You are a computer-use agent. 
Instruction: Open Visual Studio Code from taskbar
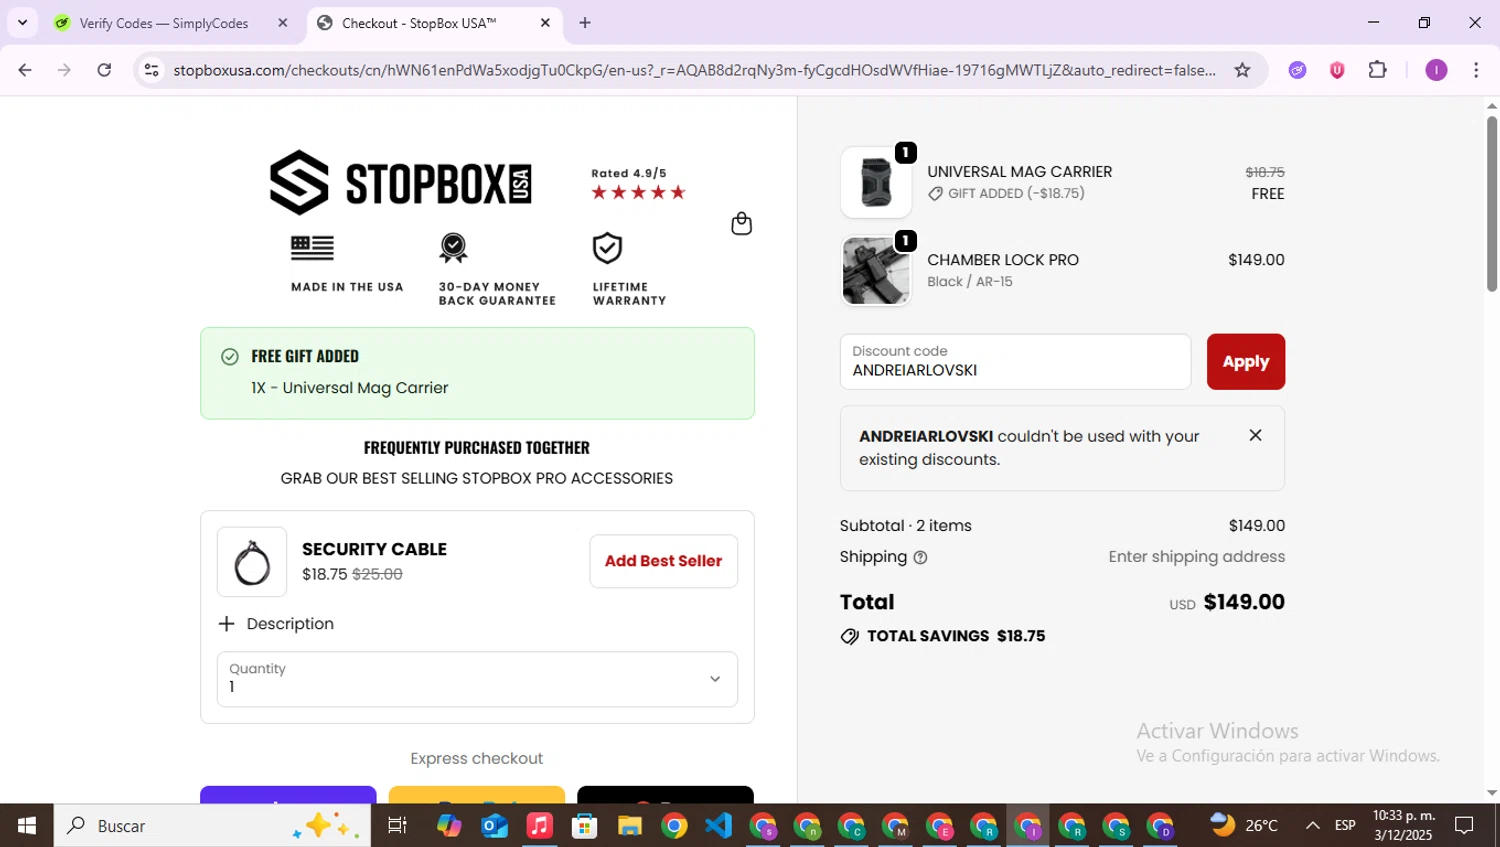coord(718,826)
